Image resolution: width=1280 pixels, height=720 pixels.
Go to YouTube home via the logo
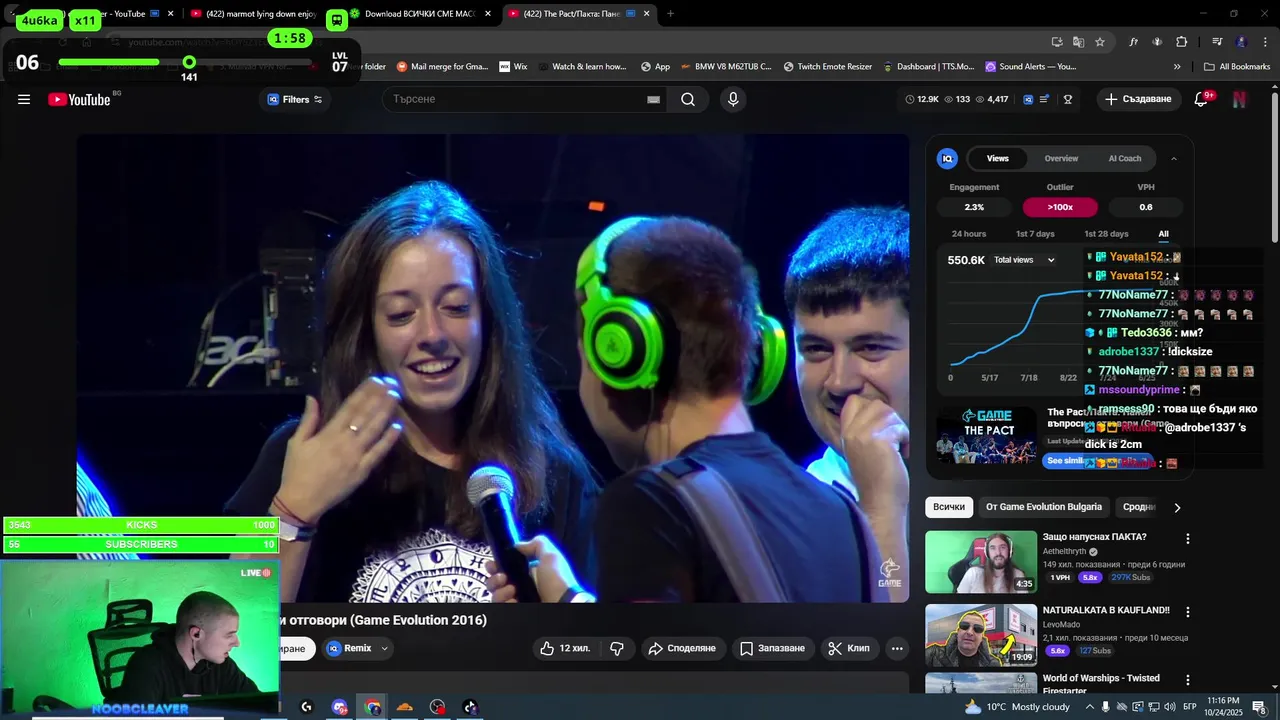[79, 99]
